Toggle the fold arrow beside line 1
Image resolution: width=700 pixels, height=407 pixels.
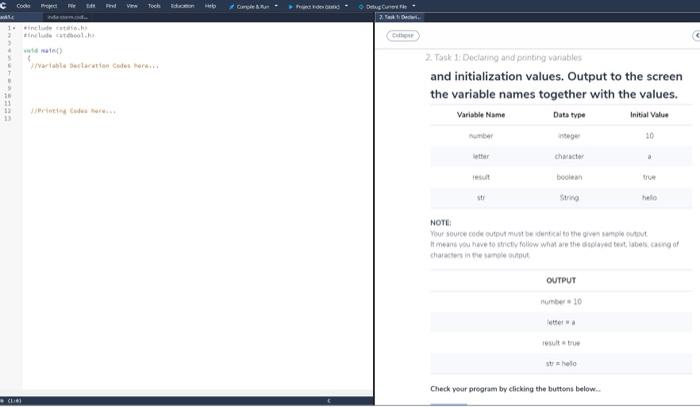[x=14, y=28]
